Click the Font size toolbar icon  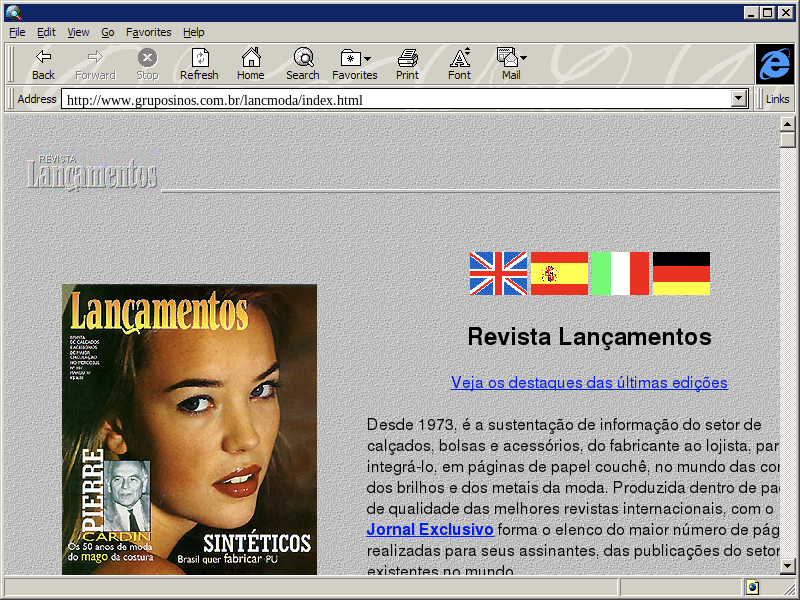tap(459, 64)
